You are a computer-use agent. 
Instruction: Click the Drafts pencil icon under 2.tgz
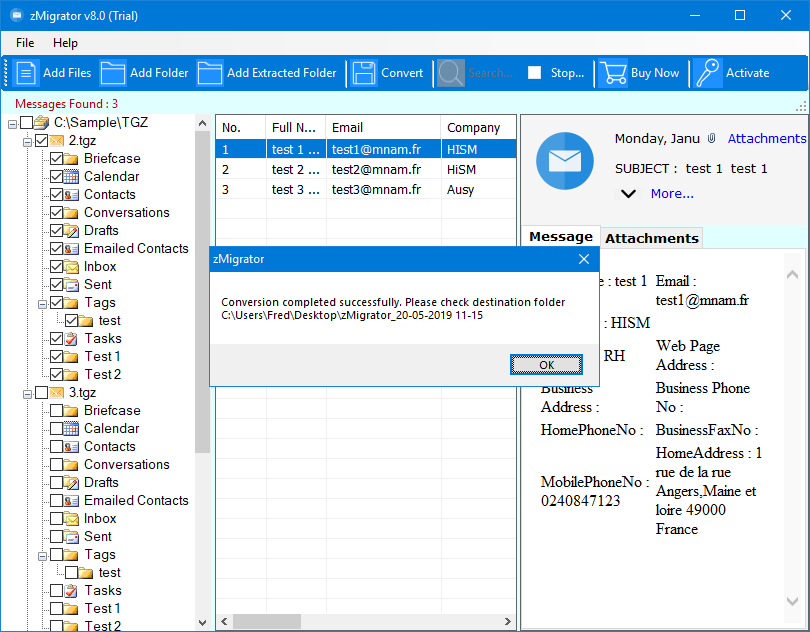click(x=71, y=230)
